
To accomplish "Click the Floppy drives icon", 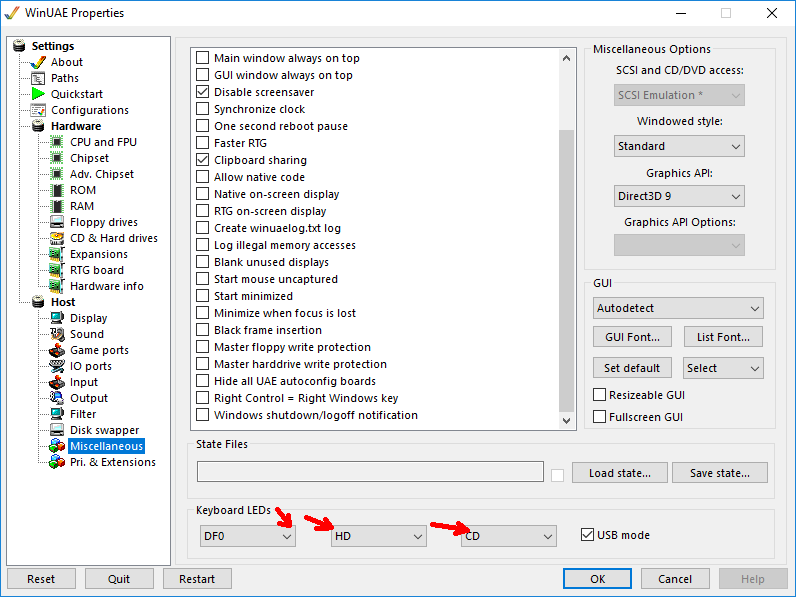I will (x=57, y=222).
